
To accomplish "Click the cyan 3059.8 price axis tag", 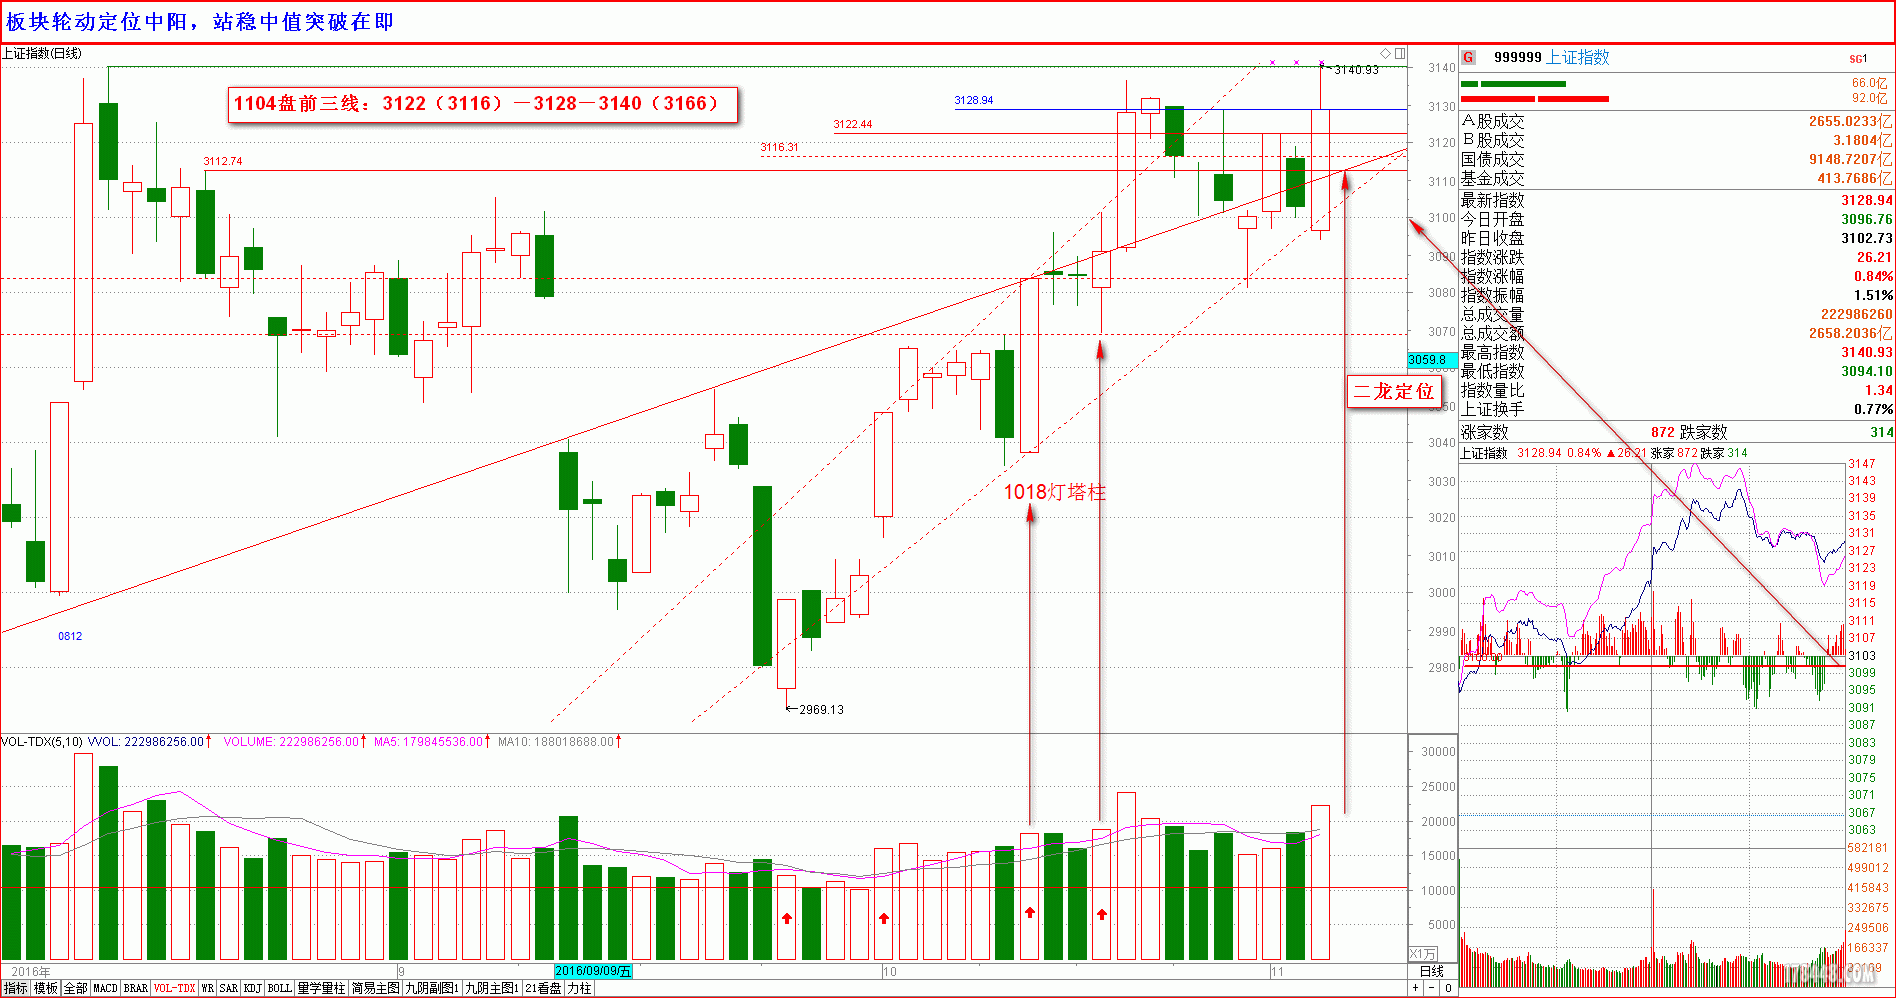I will pos(1431,360).
